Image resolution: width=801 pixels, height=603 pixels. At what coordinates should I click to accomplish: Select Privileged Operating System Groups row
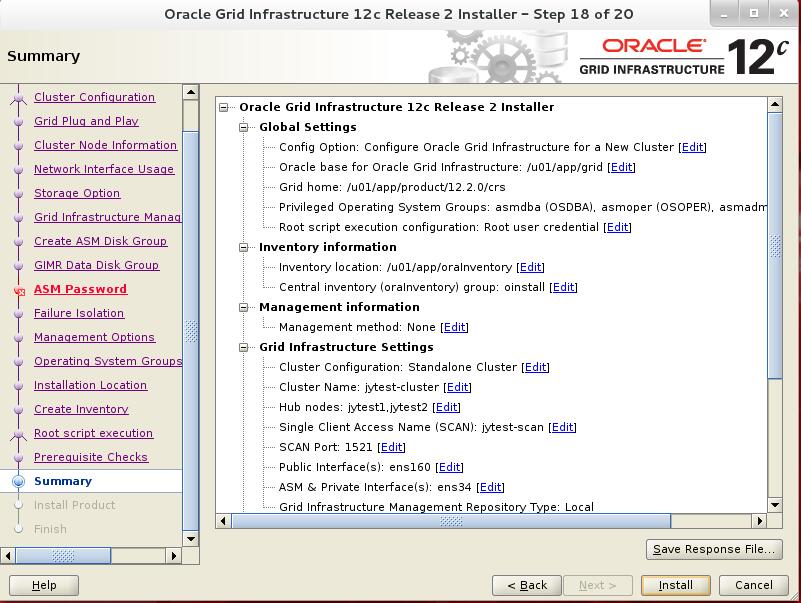[x=523, y=207]
